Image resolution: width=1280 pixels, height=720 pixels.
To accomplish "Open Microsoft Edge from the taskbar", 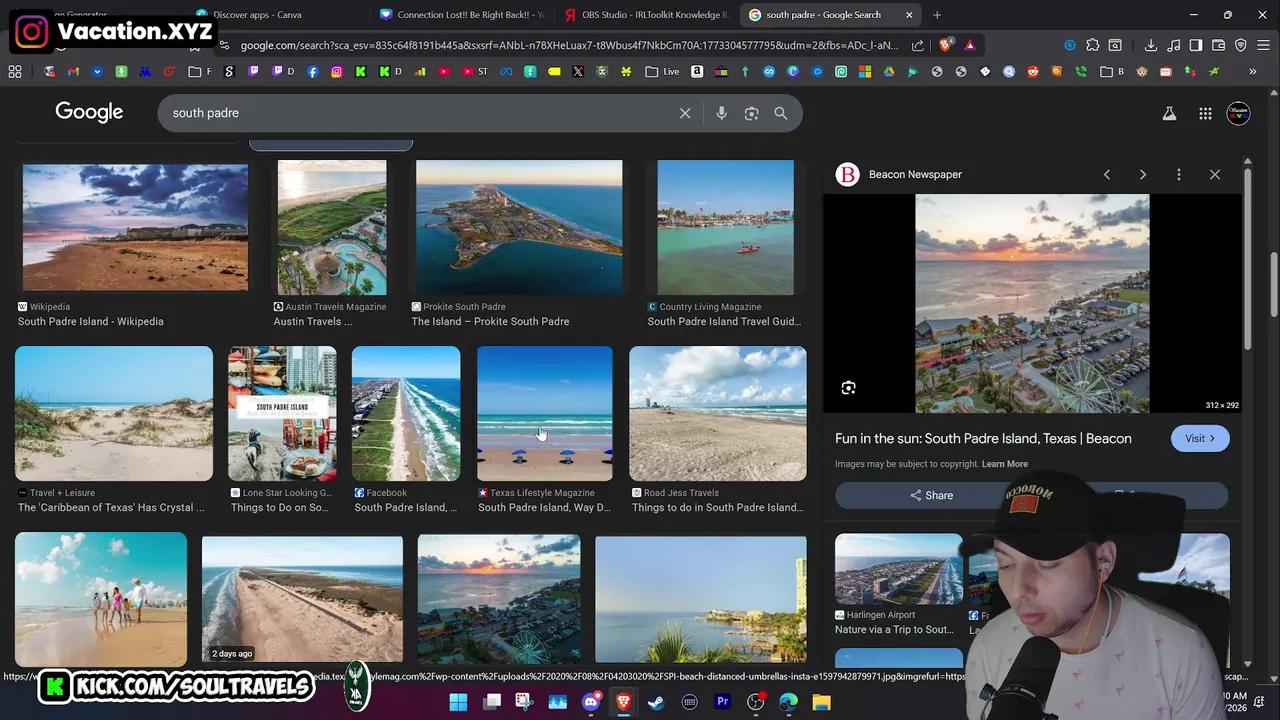I will point(788,702).
